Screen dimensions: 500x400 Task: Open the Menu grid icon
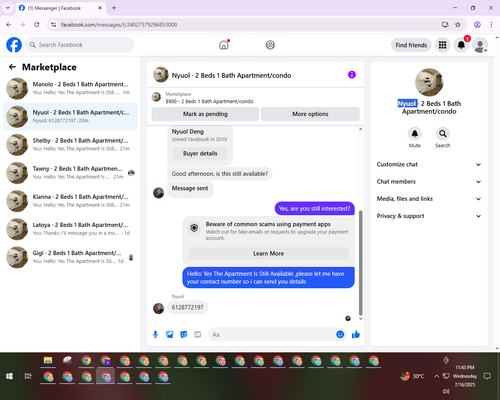[x=442, y=45]
